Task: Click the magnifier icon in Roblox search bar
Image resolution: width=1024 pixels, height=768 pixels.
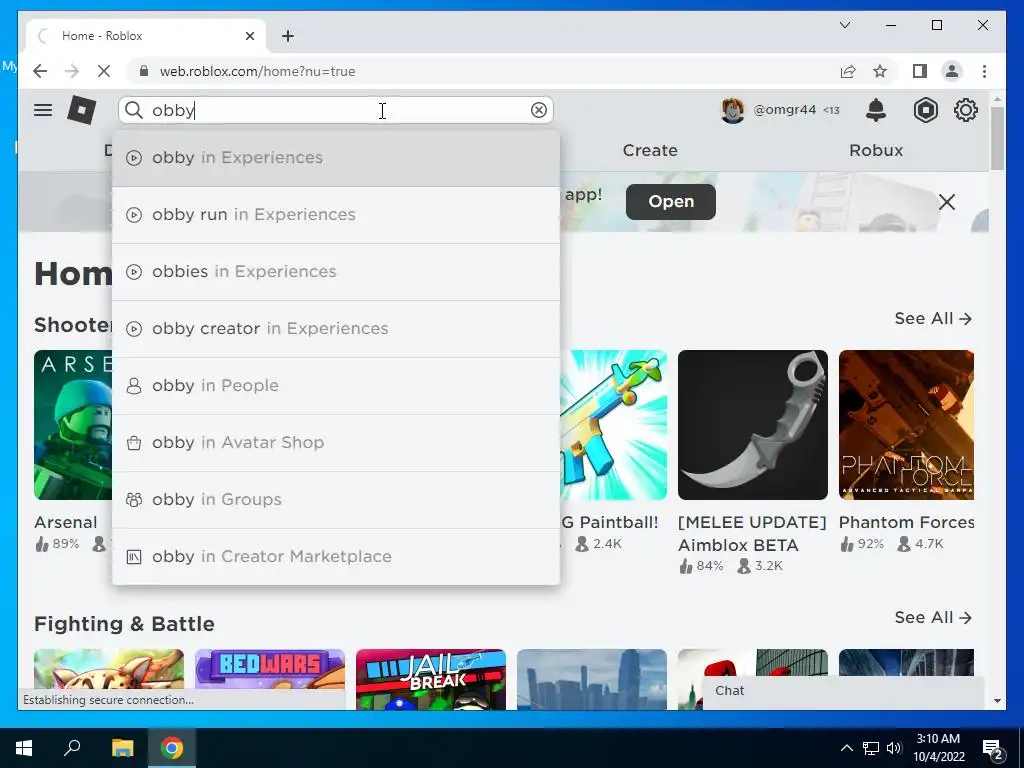Action: click(x=133, y=110)
